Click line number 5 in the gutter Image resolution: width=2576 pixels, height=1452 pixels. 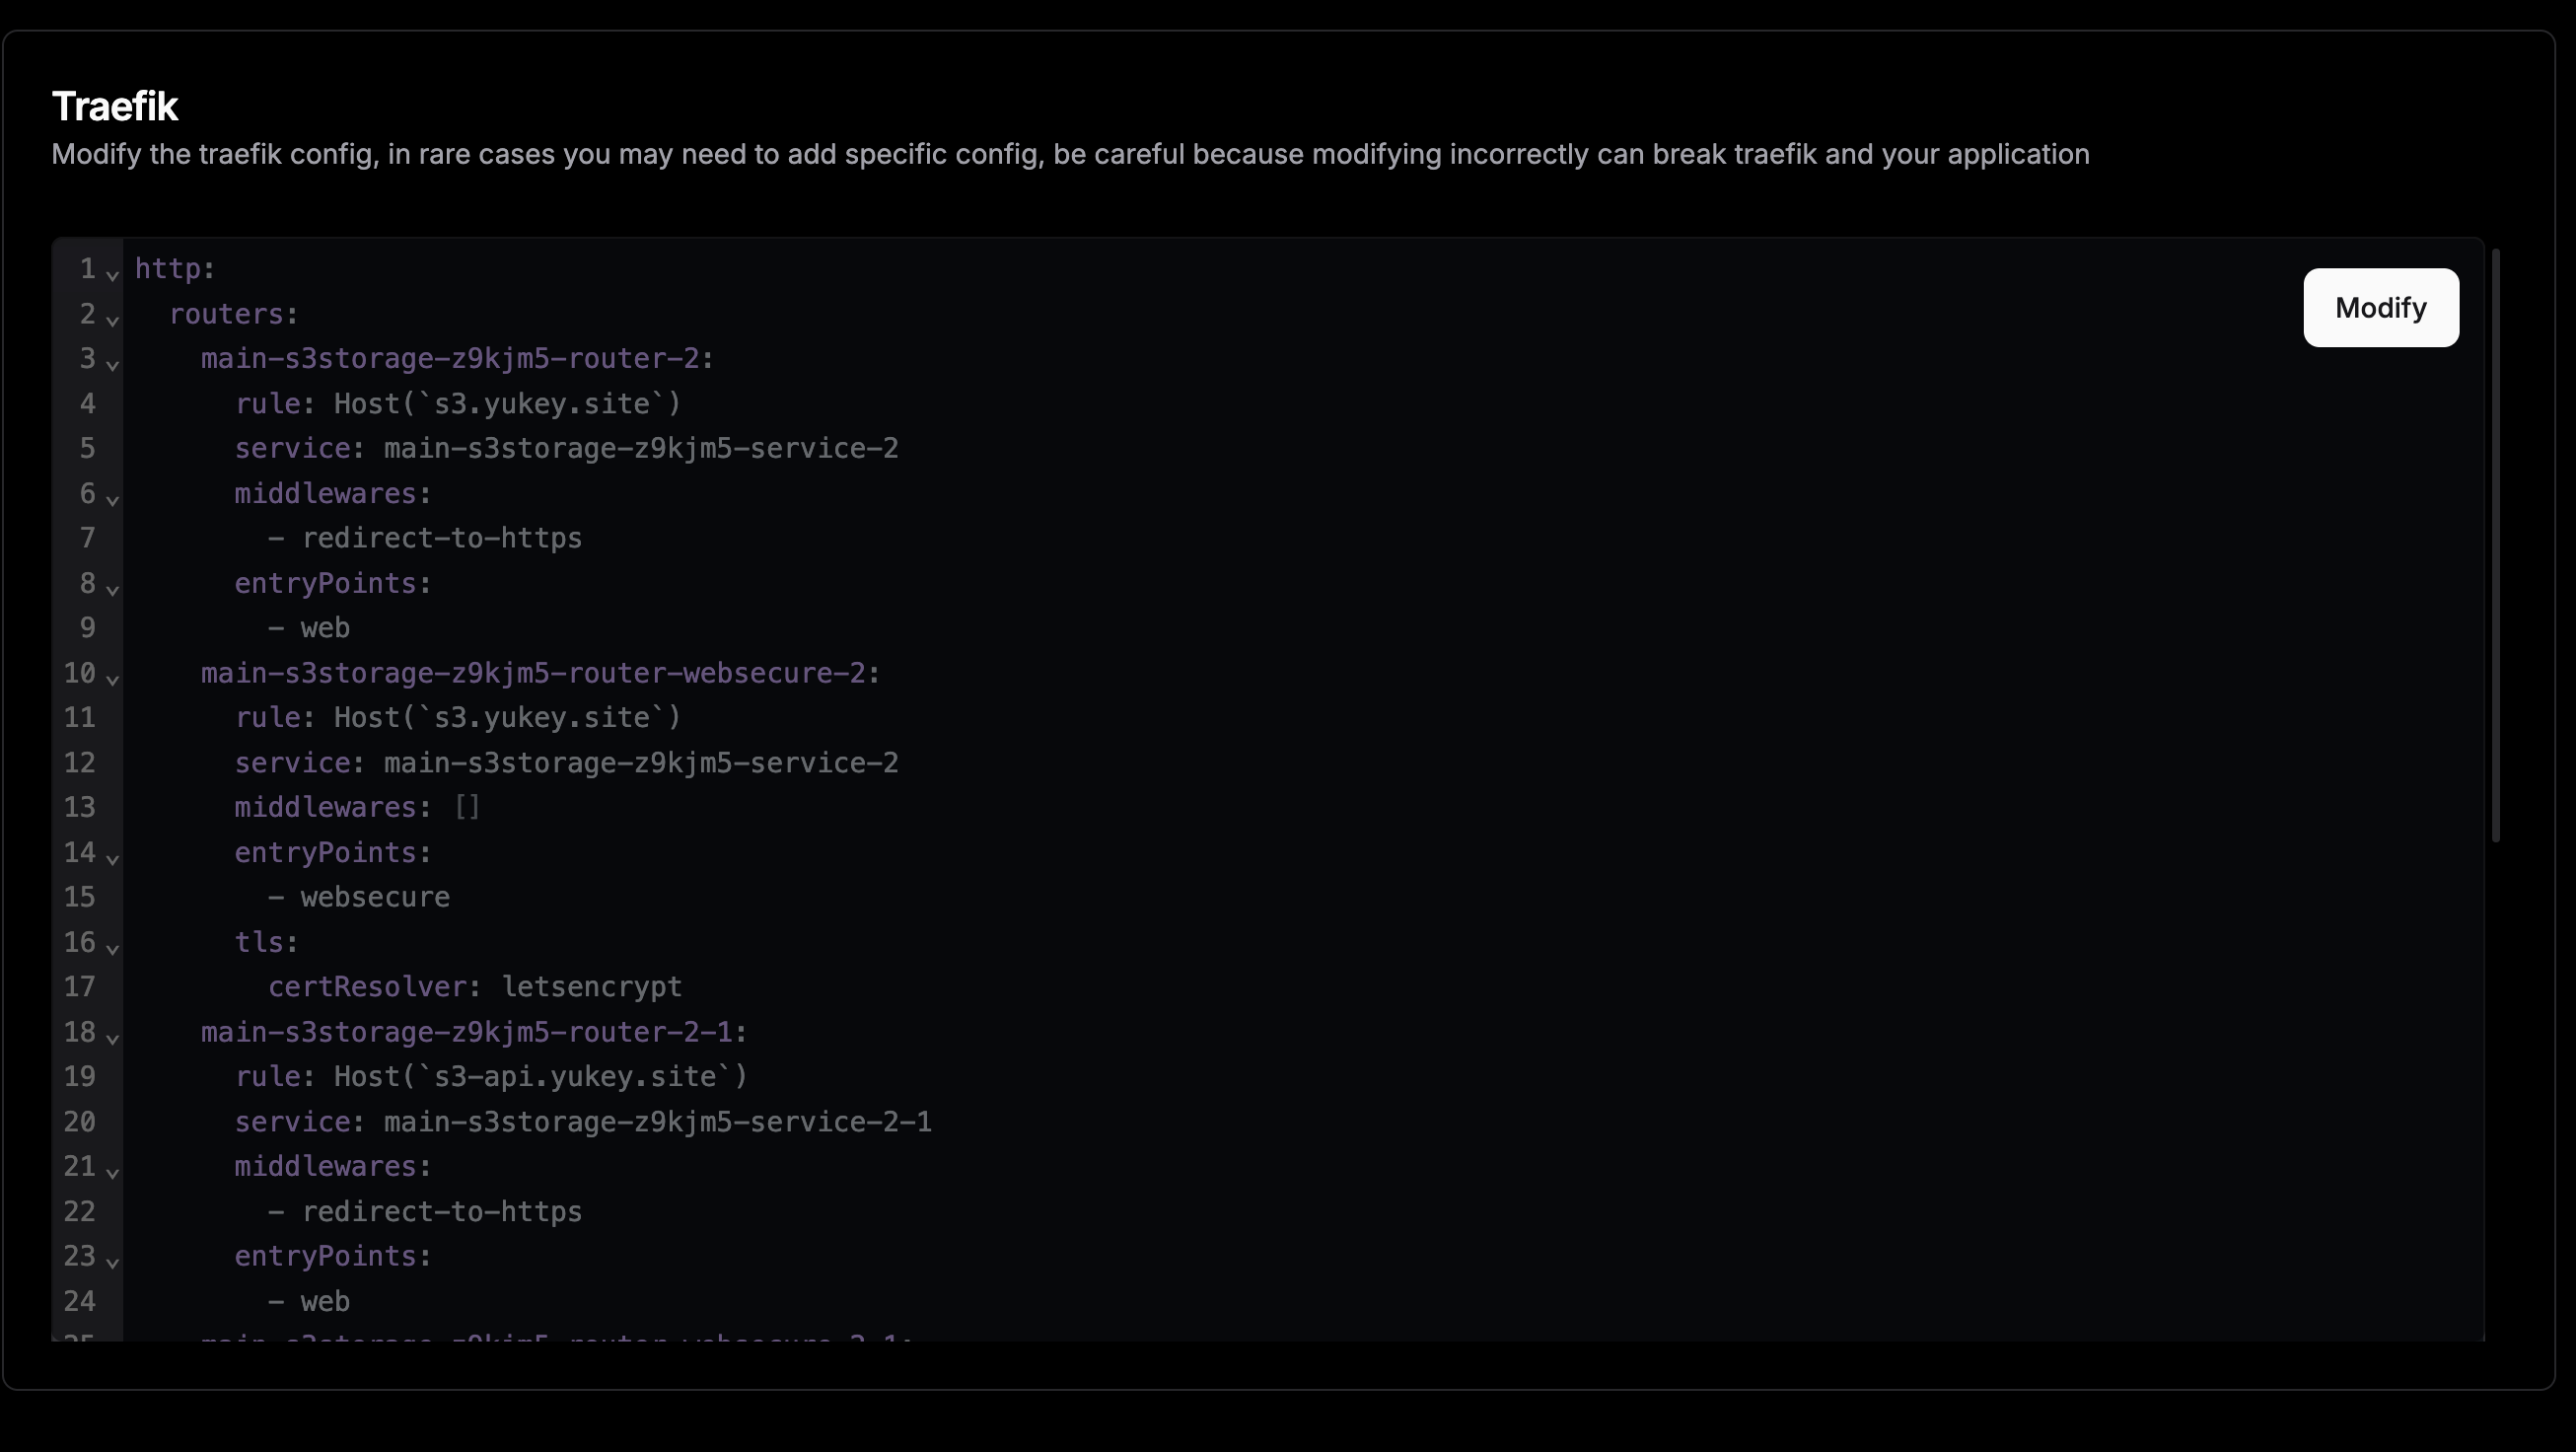87,448
